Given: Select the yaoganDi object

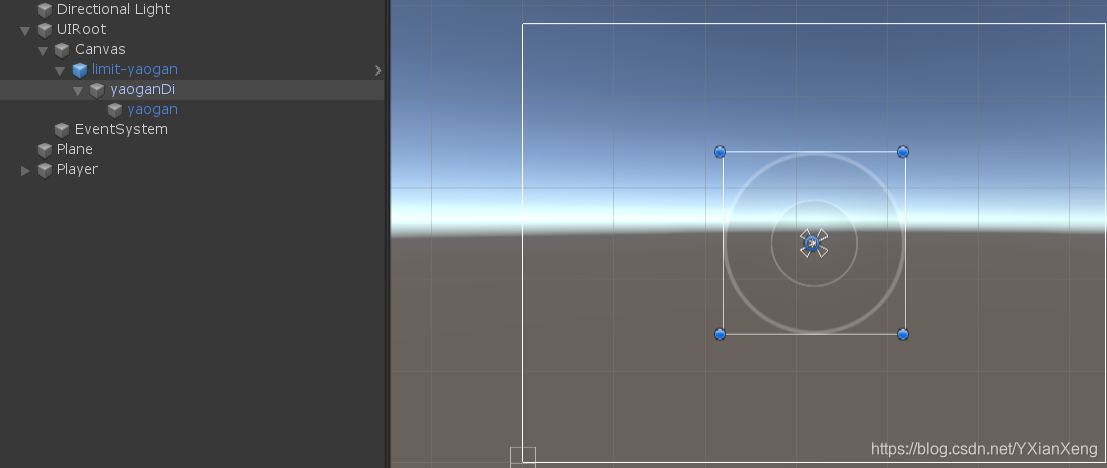Looking at the screenshot, I should (143, 90).
